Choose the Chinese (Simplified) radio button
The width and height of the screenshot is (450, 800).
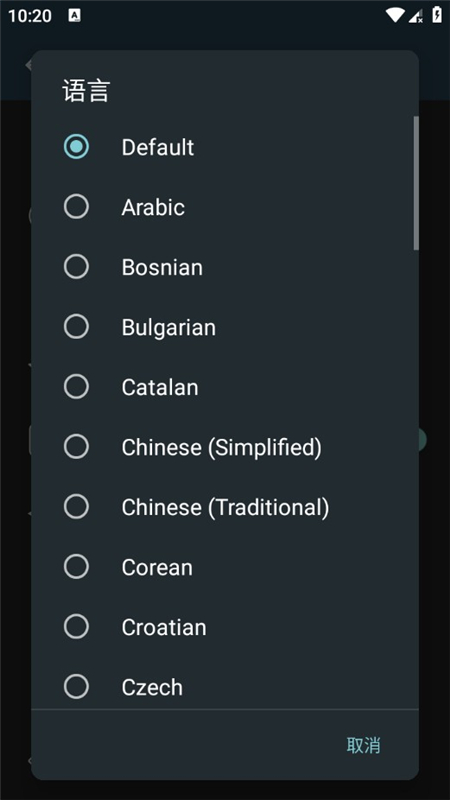coord(76,446)
